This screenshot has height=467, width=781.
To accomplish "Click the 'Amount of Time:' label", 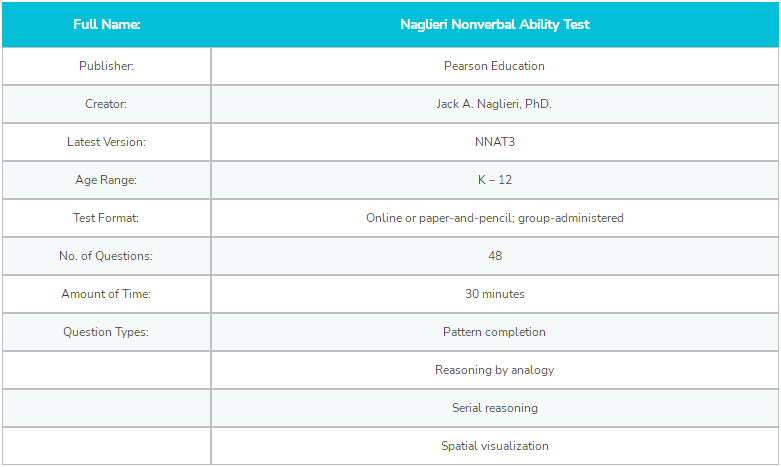I will [x=106, y=294].
